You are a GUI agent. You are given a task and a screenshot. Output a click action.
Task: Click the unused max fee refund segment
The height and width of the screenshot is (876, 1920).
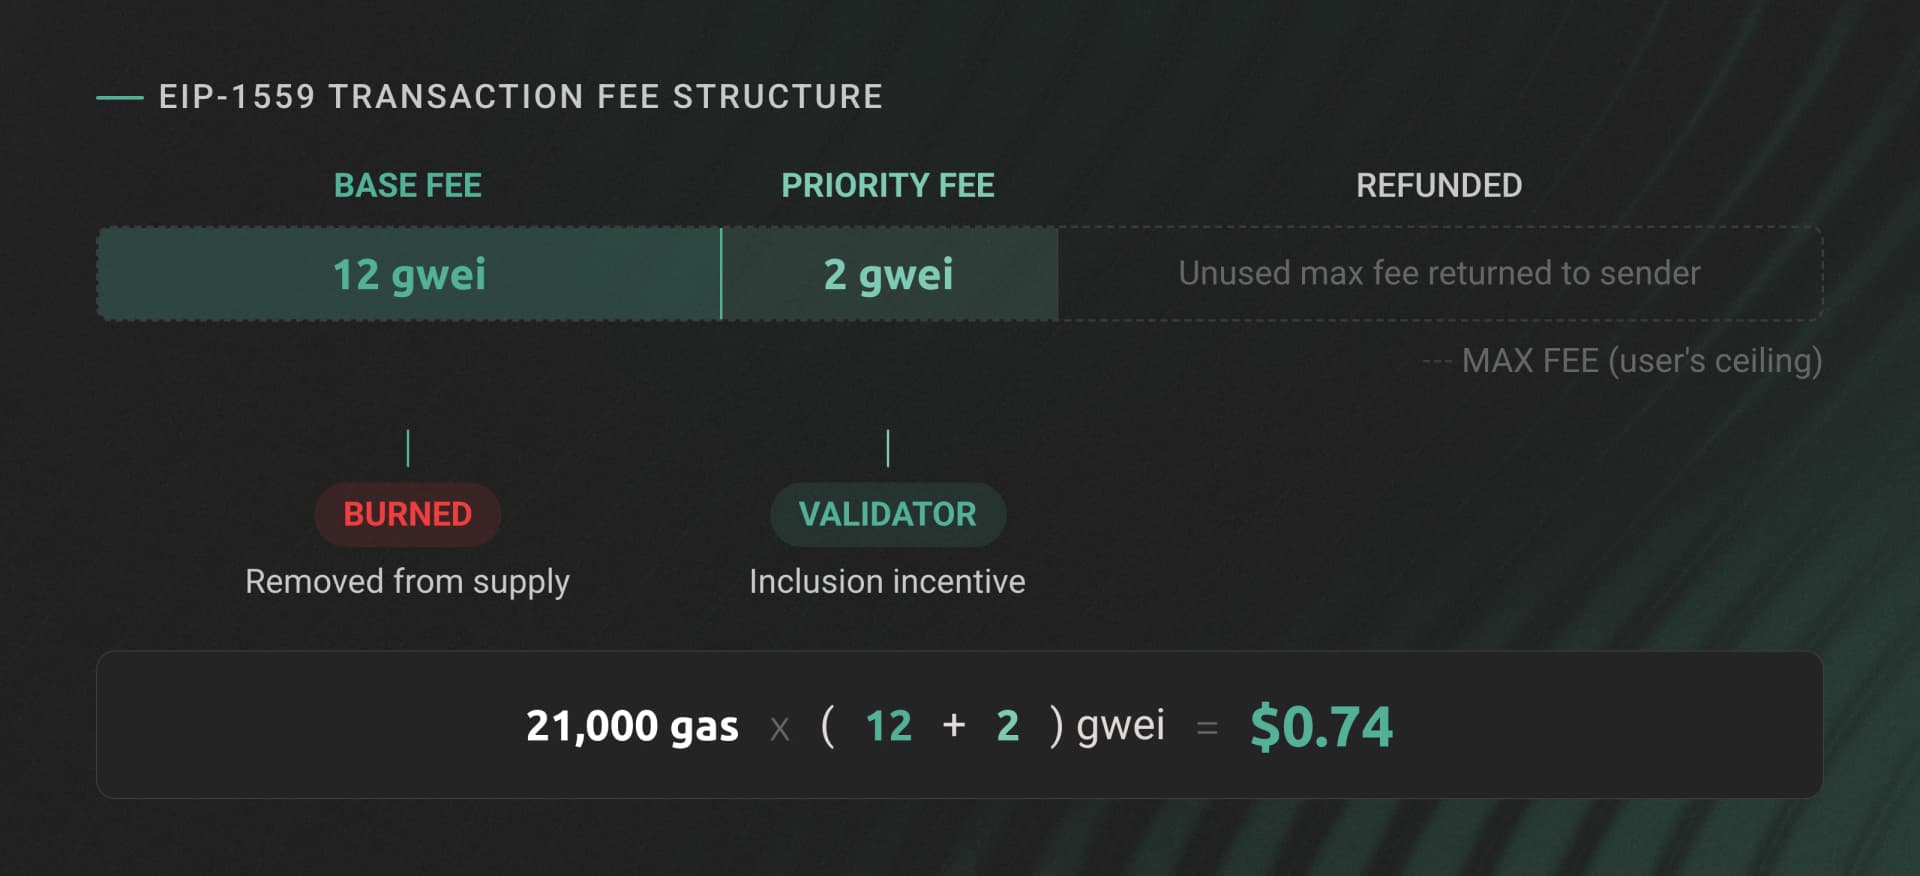[x=1438, y=273]
